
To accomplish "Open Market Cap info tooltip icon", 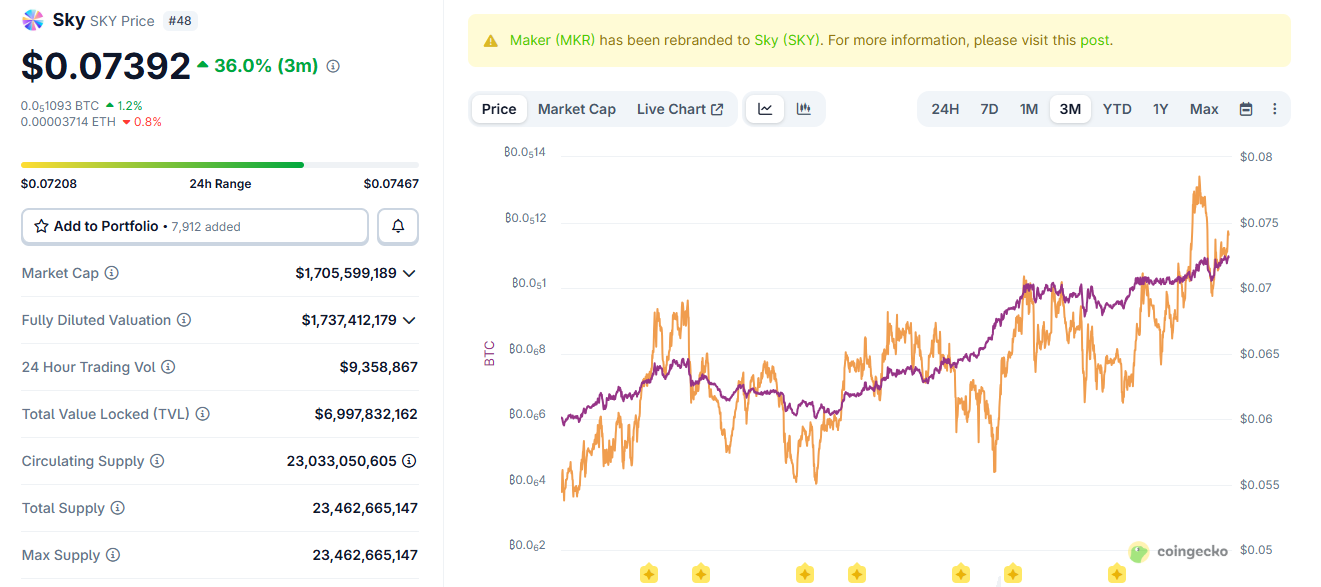I will (112, 273).
